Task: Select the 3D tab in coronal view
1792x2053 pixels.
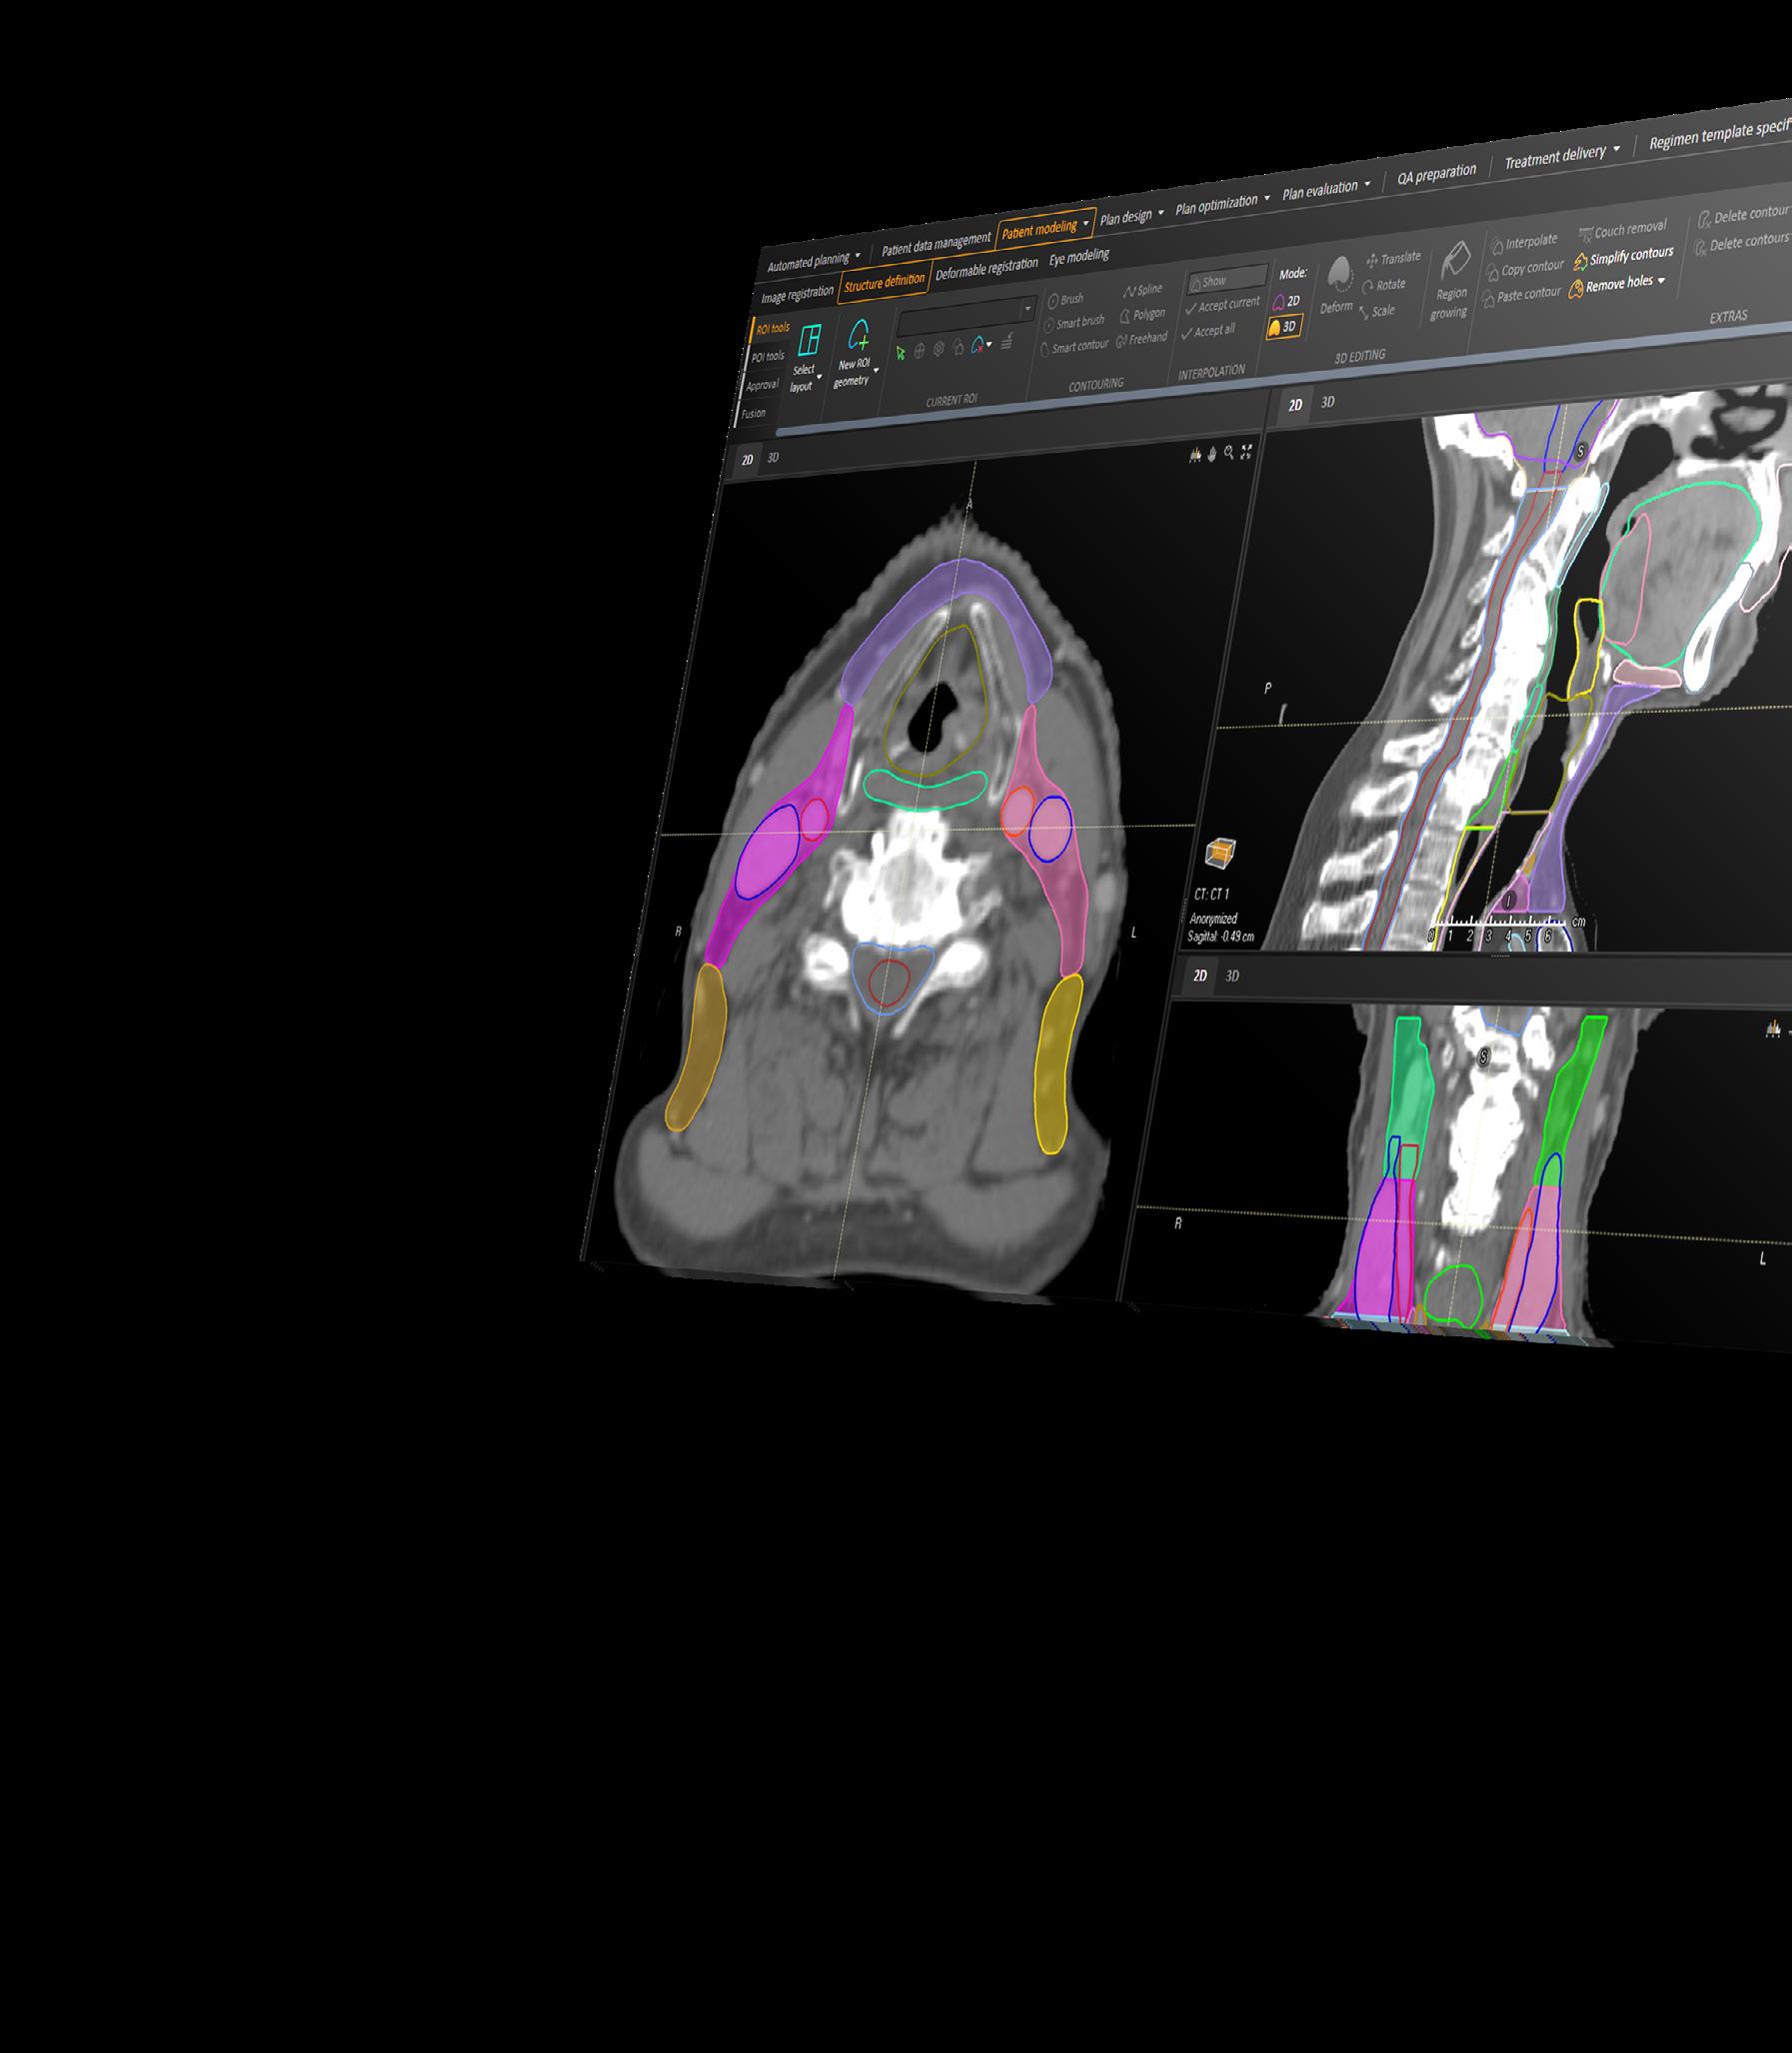Action: 1232,976
